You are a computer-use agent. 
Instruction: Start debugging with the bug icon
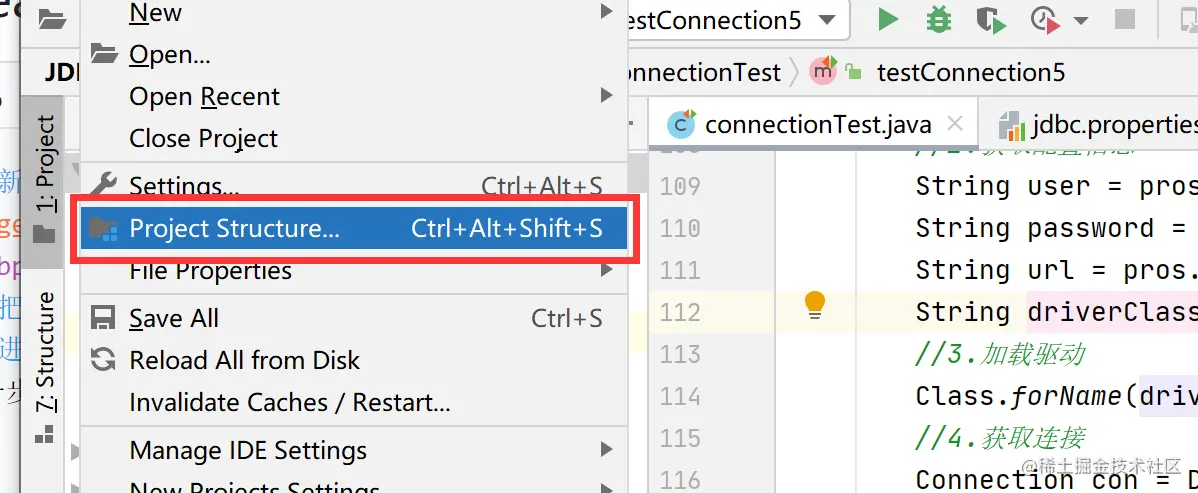pyautogui.click(x=938, y=19)
